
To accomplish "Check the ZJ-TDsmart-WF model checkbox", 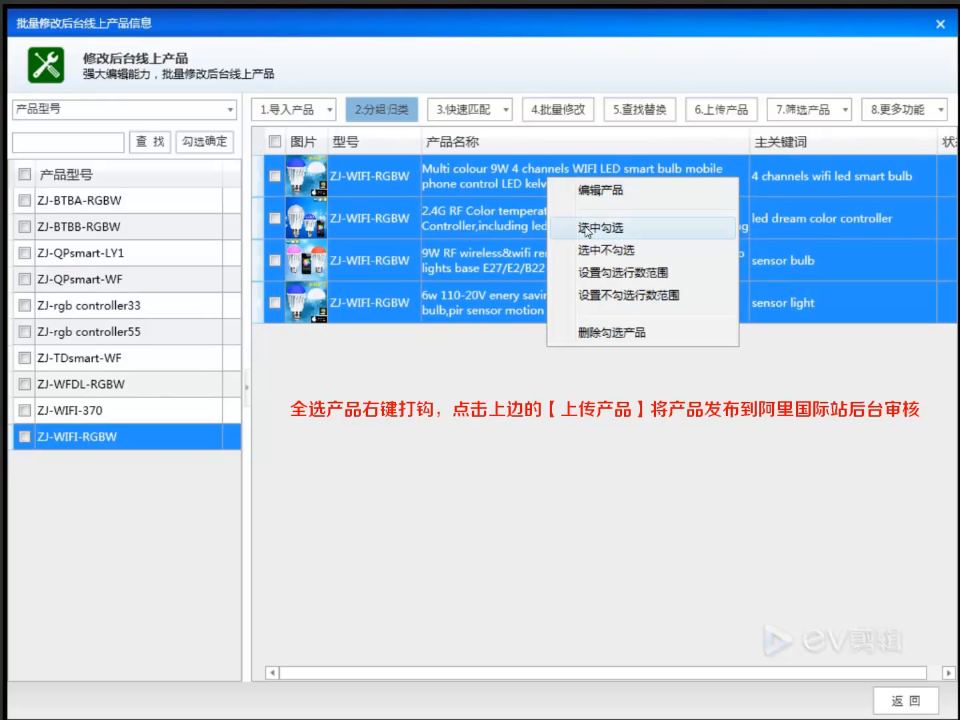I will pos(24,358).
